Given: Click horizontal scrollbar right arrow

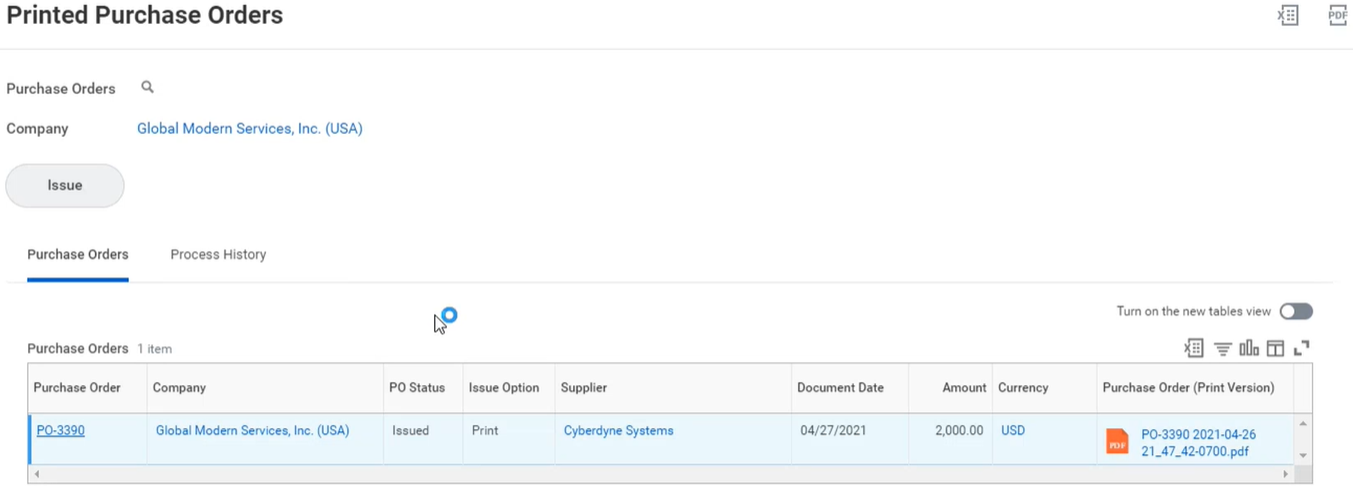Looking at the screenshot, I should click(1286, 474).
